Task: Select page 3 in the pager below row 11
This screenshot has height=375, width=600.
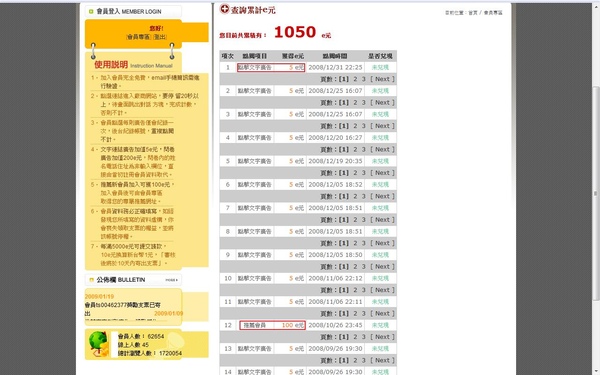Action: coord(364,313)
